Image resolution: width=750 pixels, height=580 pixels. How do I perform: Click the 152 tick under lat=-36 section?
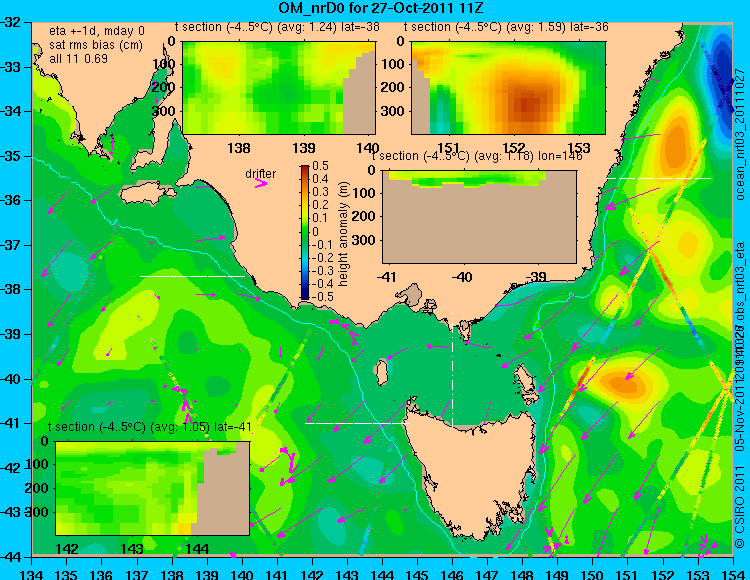point(514,148)
